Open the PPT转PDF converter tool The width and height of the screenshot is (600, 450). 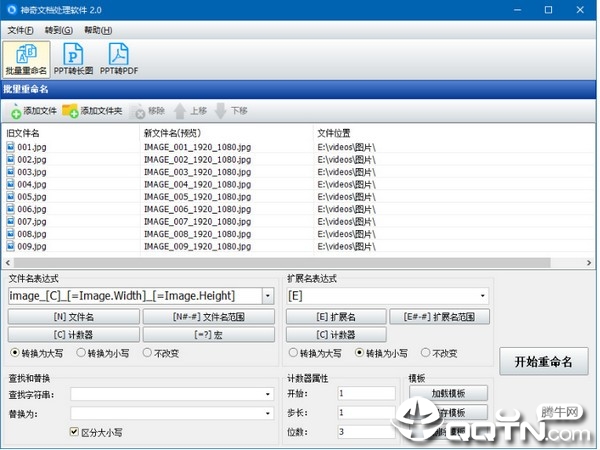pos(118,59)
